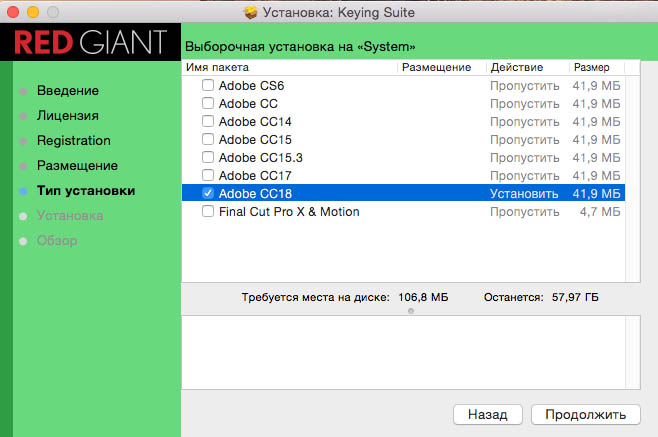Select the Тип установки step in sidebar
Viewport: 658px width, 437px height.
[x=86, y=191]
